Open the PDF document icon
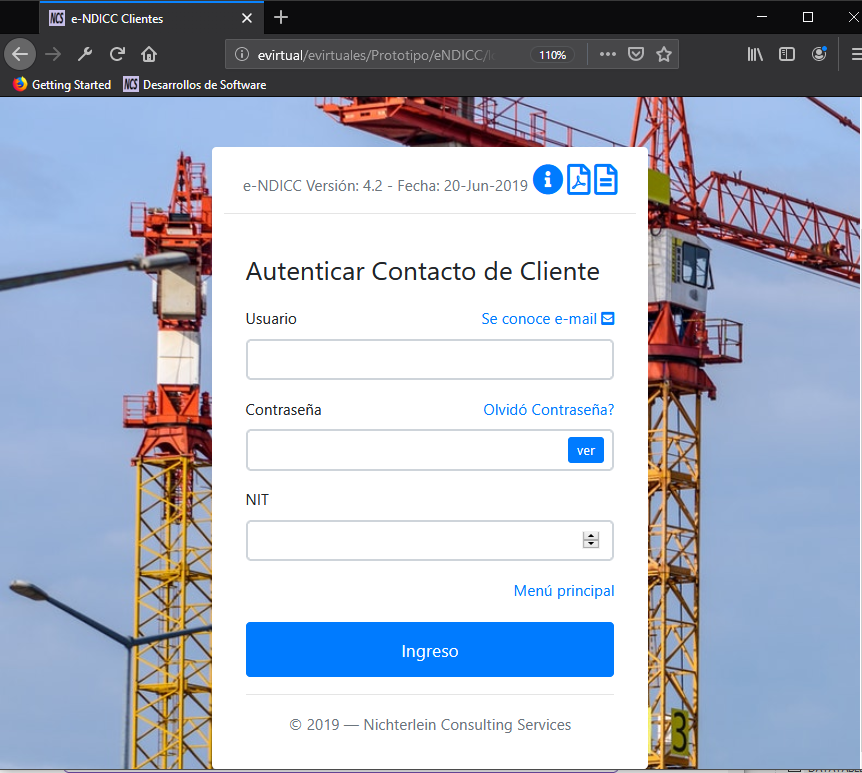 point(578,180)
